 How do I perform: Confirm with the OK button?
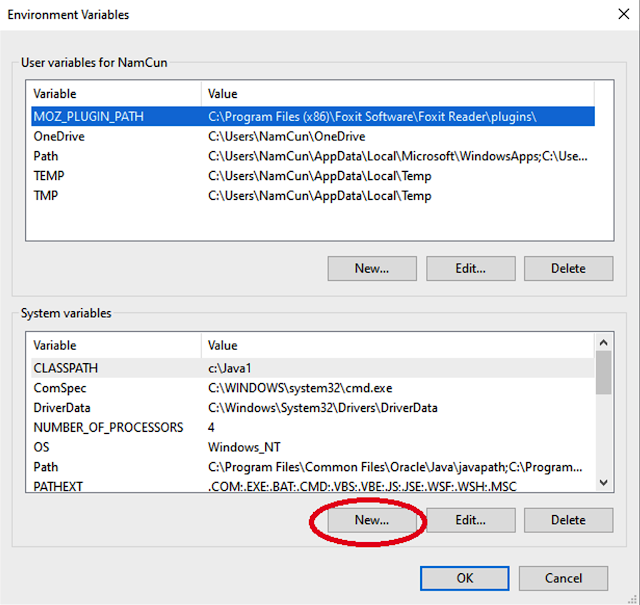(464, 578)
